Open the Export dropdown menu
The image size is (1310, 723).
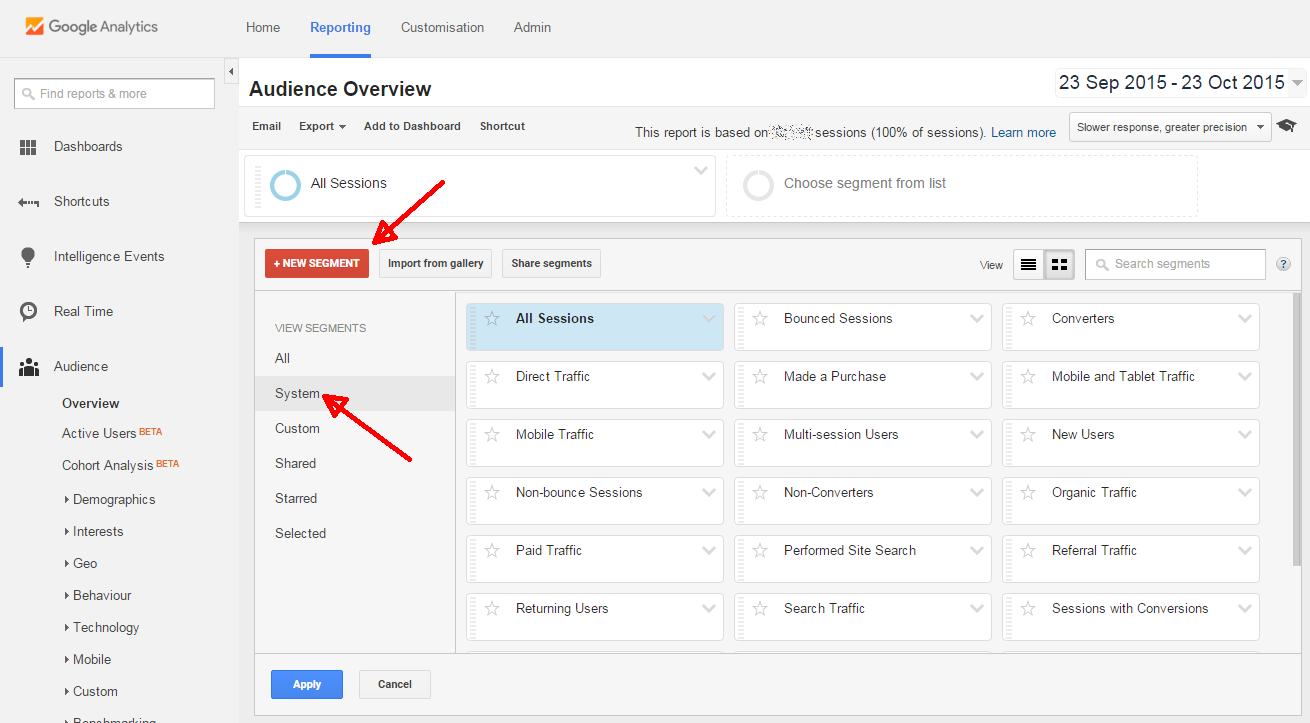click(322, 127)
